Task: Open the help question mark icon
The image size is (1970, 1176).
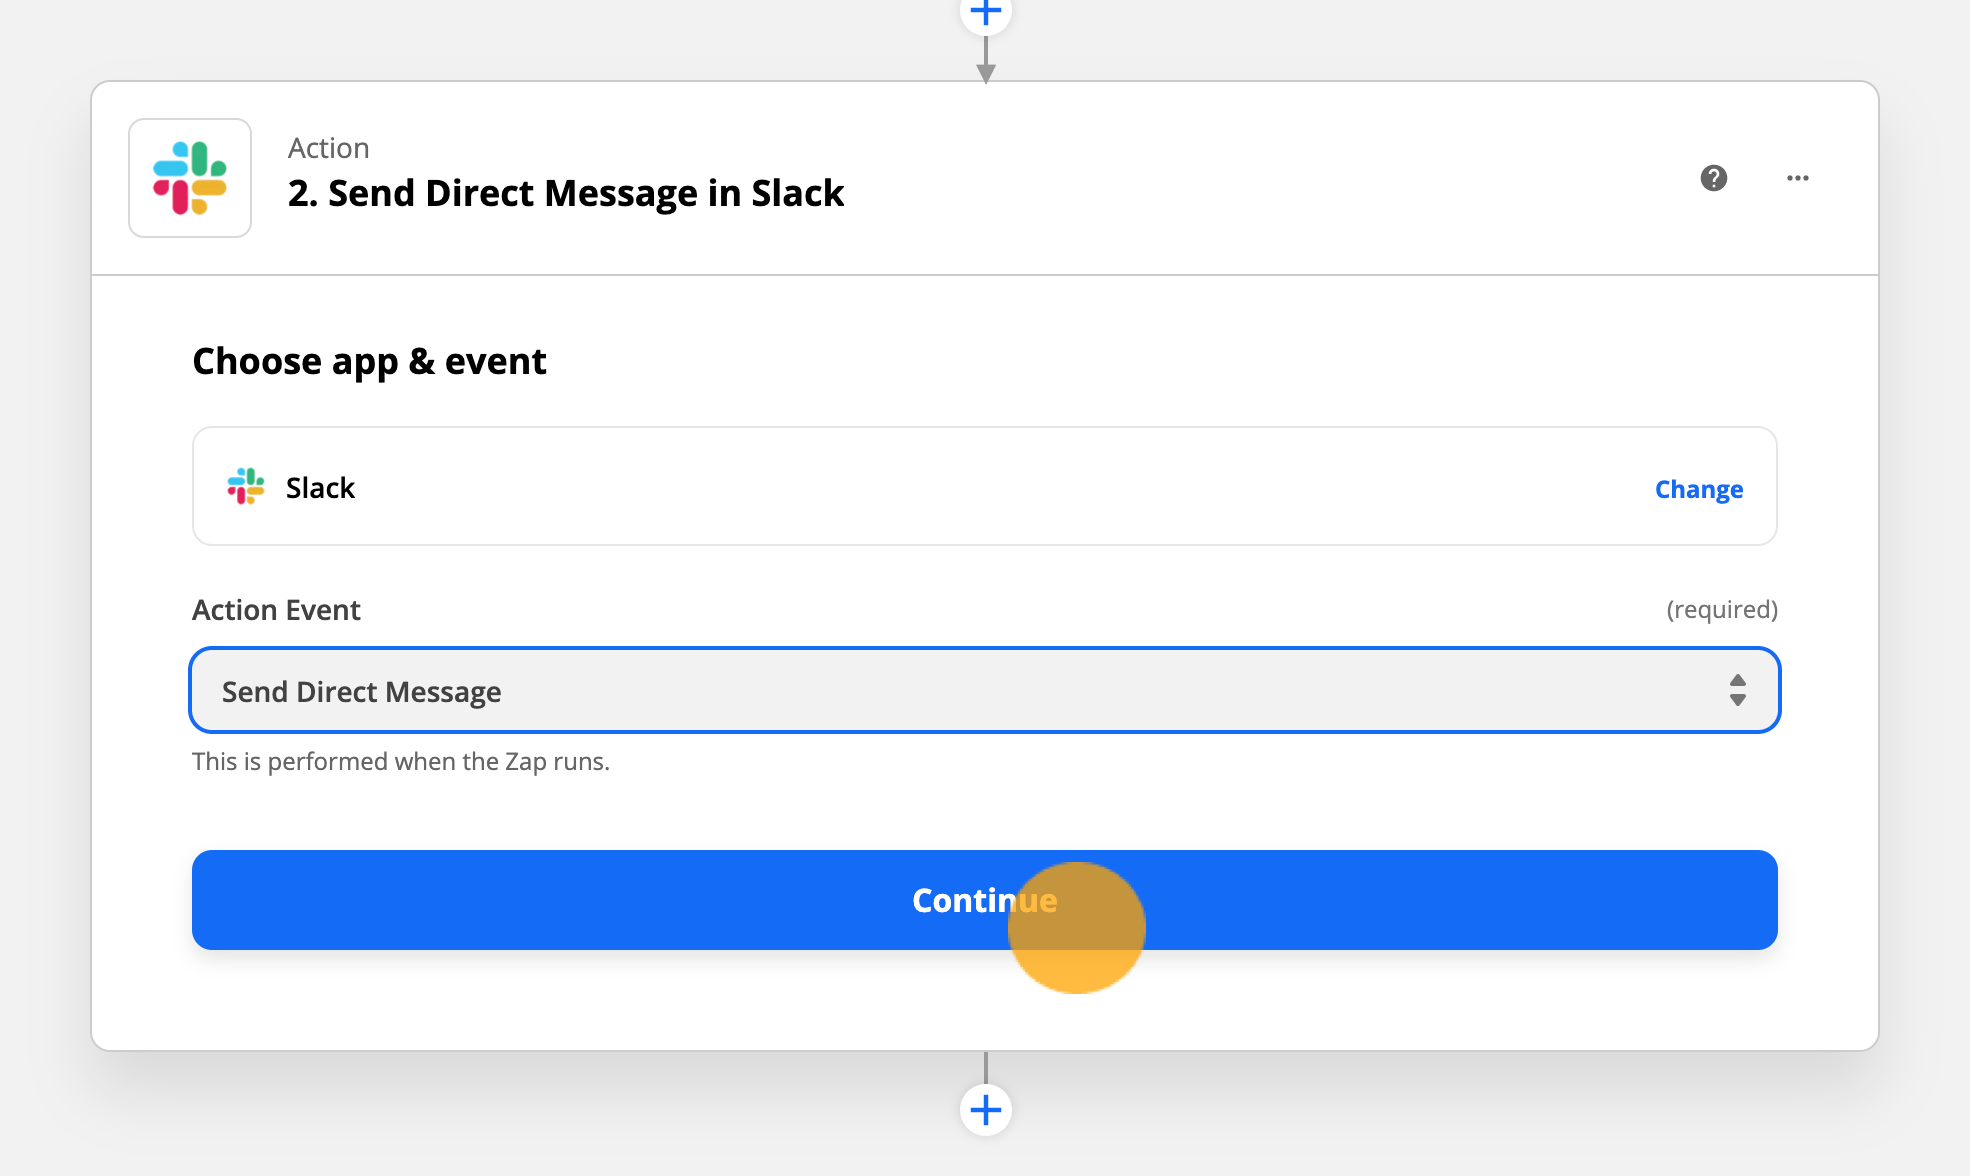Action: (1714, 178)
